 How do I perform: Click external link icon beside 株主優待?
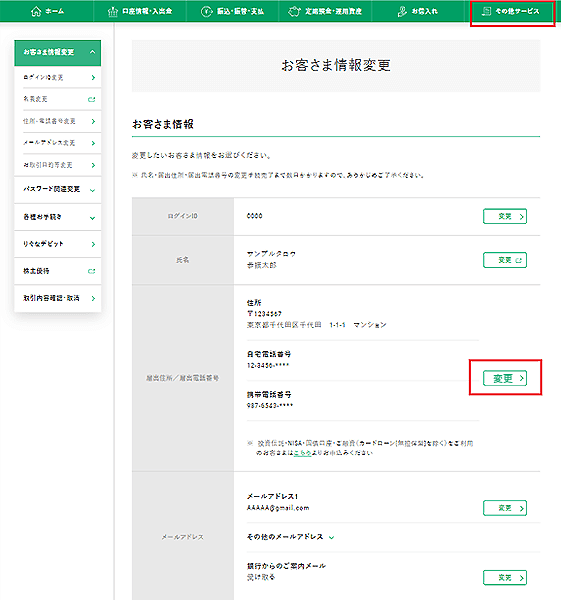pyautogui.click(x=91, y=271)
